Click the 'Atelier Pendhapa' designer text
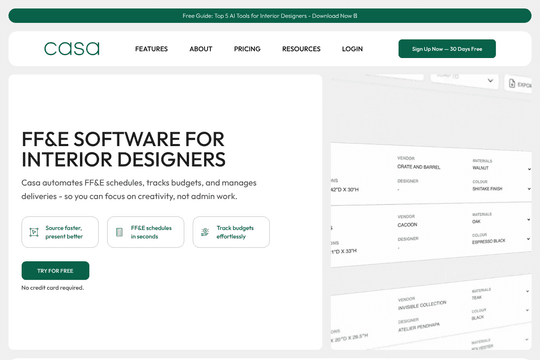Screen dimensions: 540x360 click(x=419, y=327)
